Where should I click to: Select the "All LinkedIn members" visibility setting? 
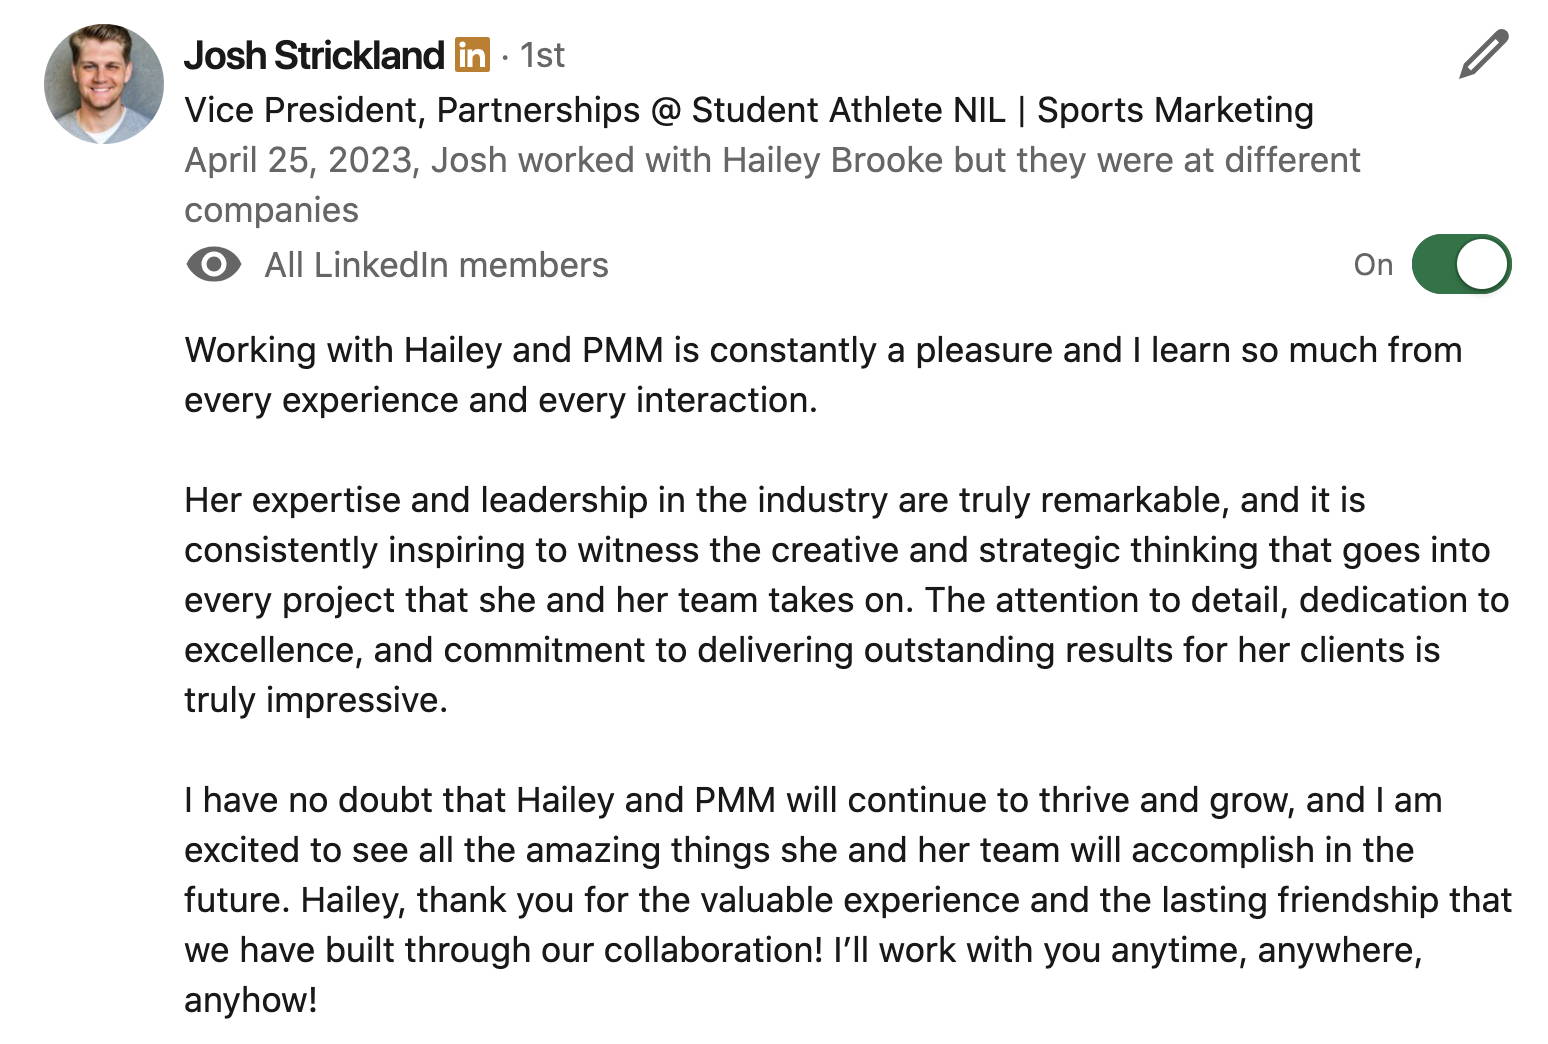tap(436, 265)
